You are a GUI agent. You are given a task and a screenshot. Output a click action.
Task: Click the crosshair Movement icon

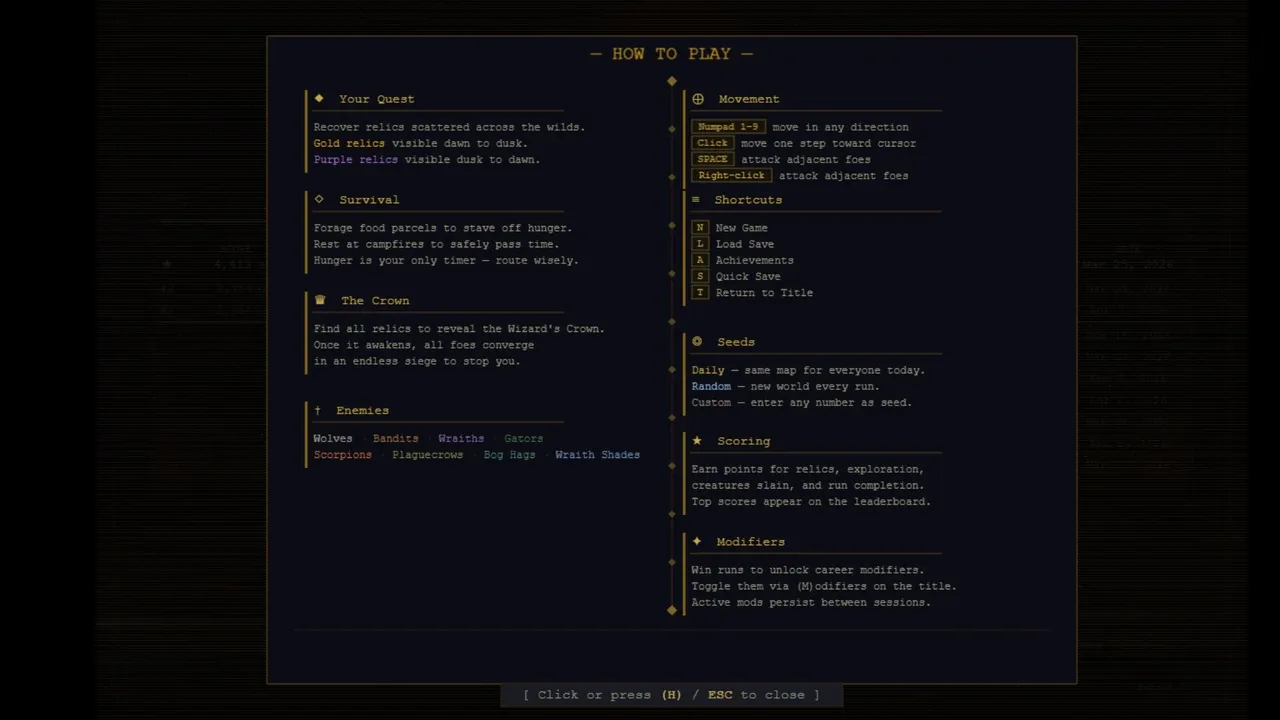tap(698, 99)
